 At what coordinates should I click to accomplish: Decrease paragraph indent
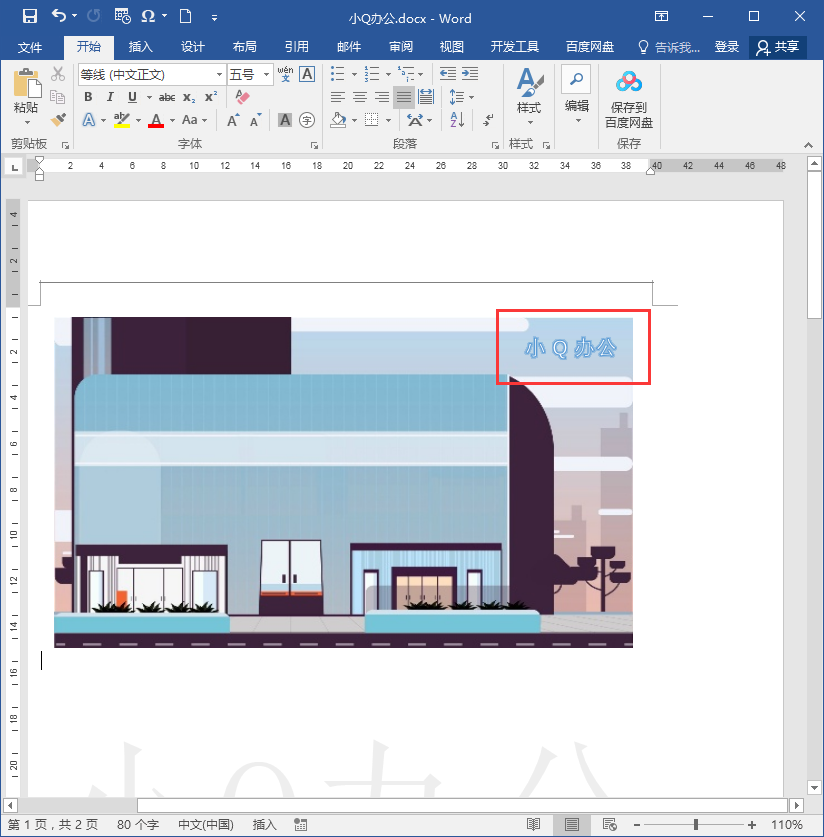point(448,74)
